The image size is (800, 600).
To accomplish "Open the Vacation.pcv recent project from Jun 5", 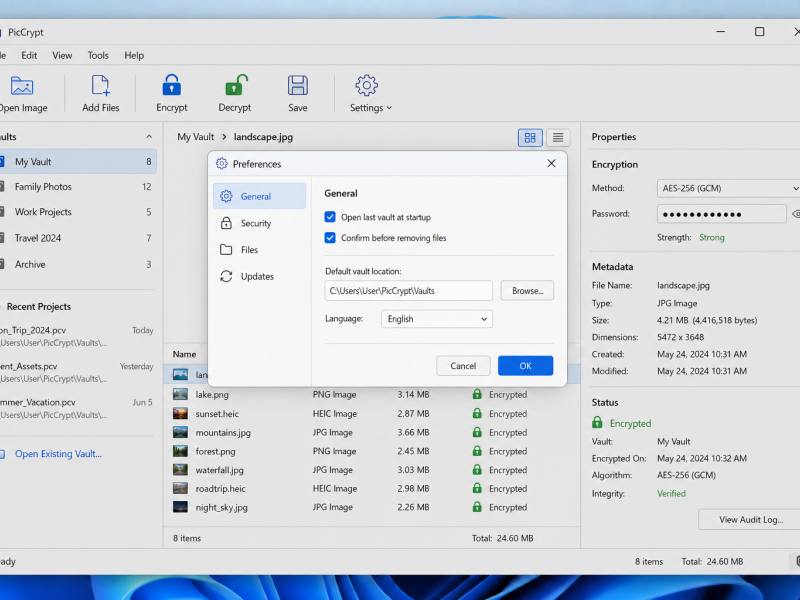I will [77, 408].
